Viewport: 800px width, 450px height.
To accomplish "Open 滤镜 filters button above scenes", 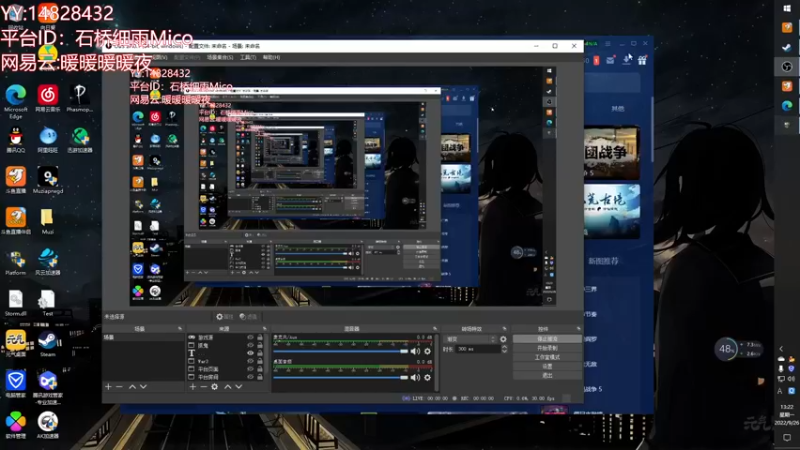I will [248, 317].
